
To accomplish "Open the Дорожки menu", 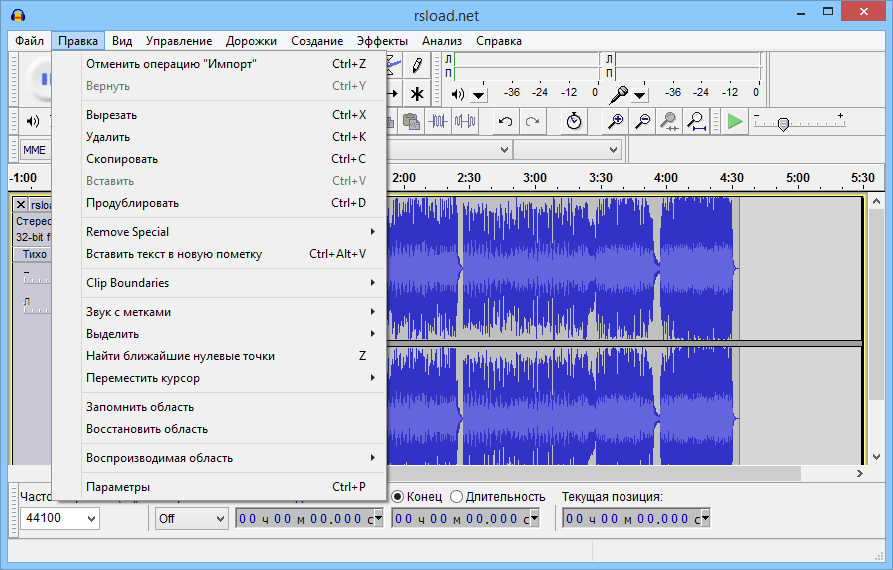I will pyautogui.click(x=251, y=41).
